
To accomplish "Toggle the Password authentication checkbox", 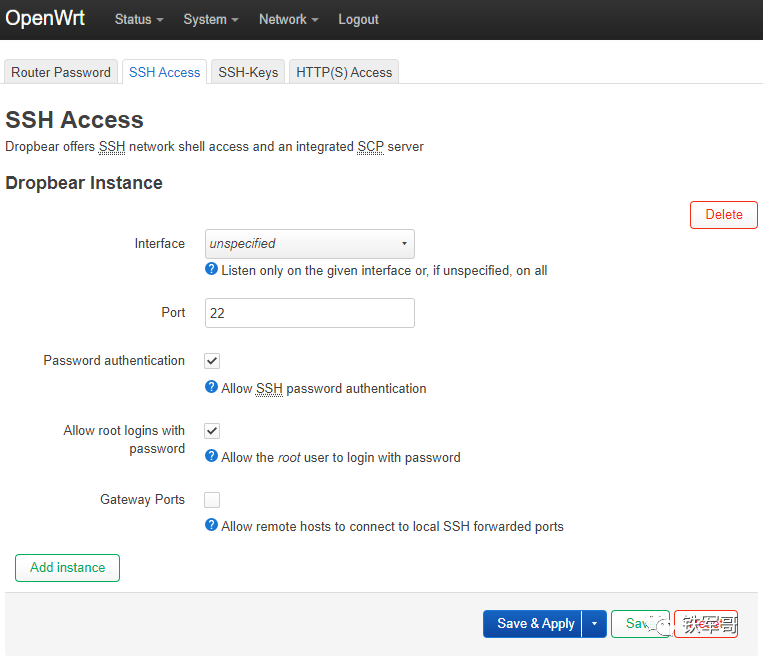I will (212, 361).
